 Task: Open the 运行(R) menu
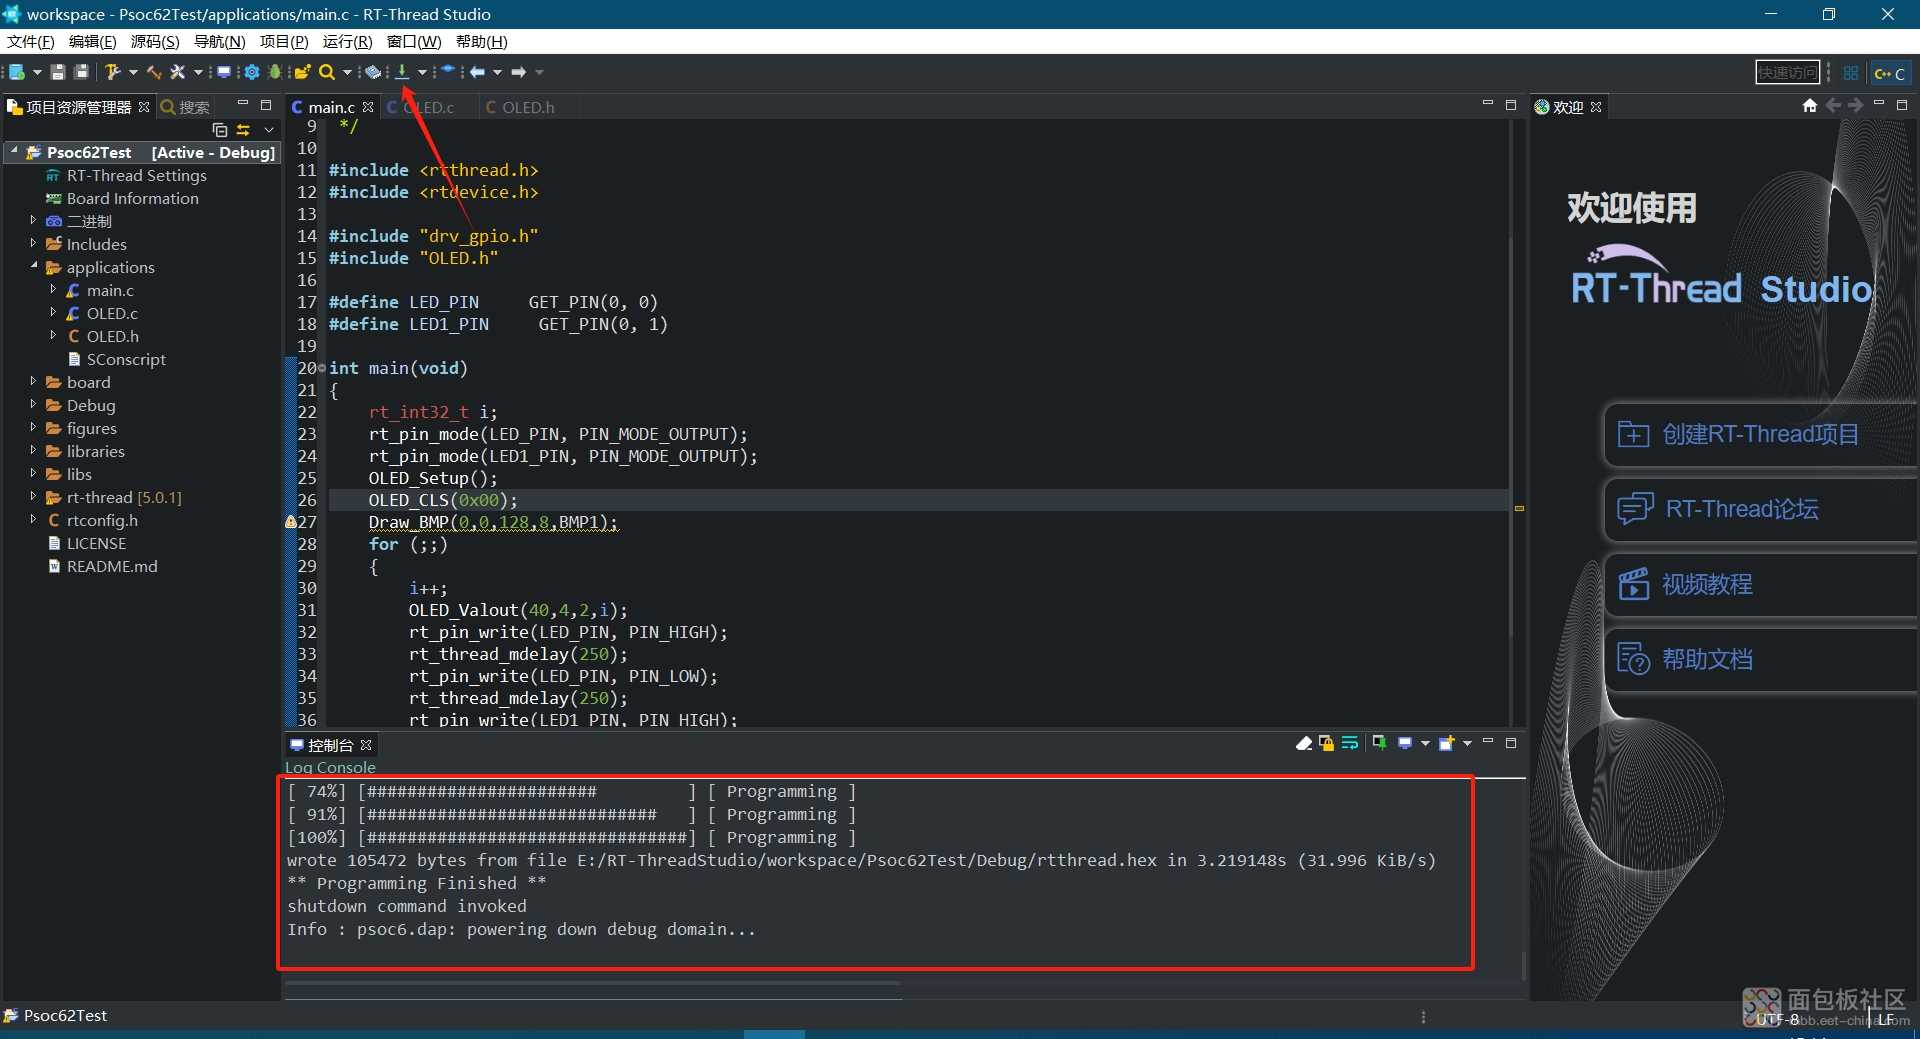[x=347, y=41]
